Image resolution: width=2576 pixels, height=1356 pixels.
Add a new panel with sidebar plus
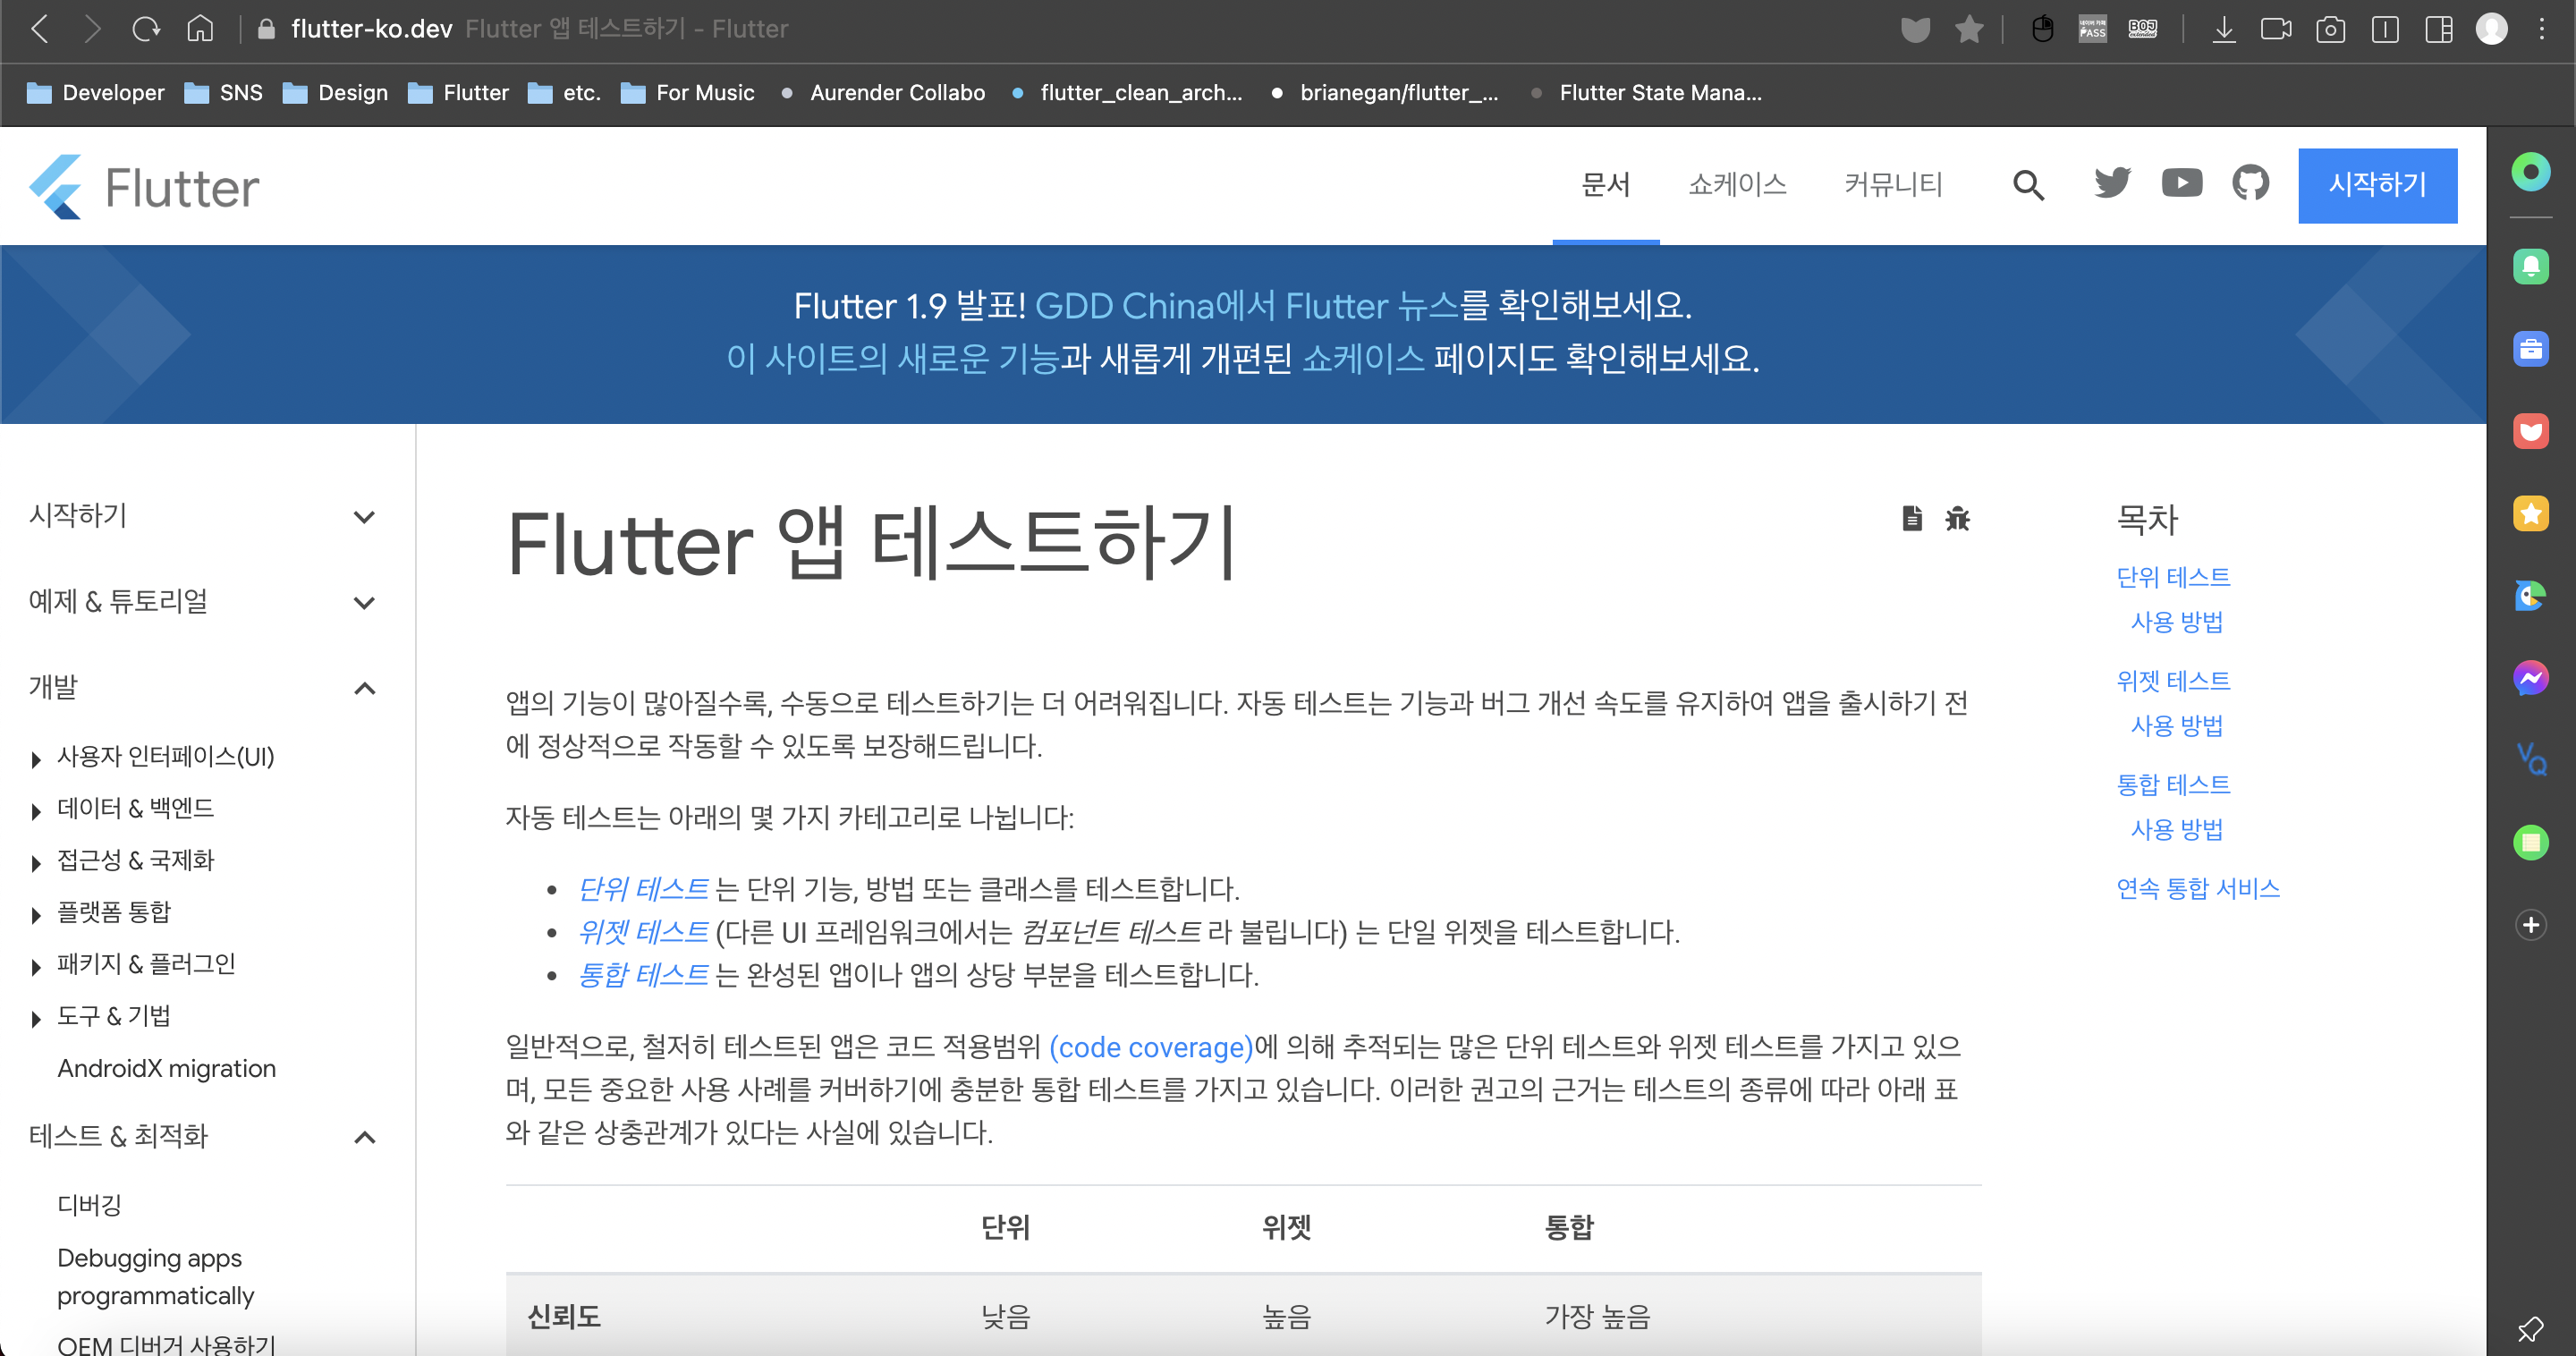[2530, 925]
